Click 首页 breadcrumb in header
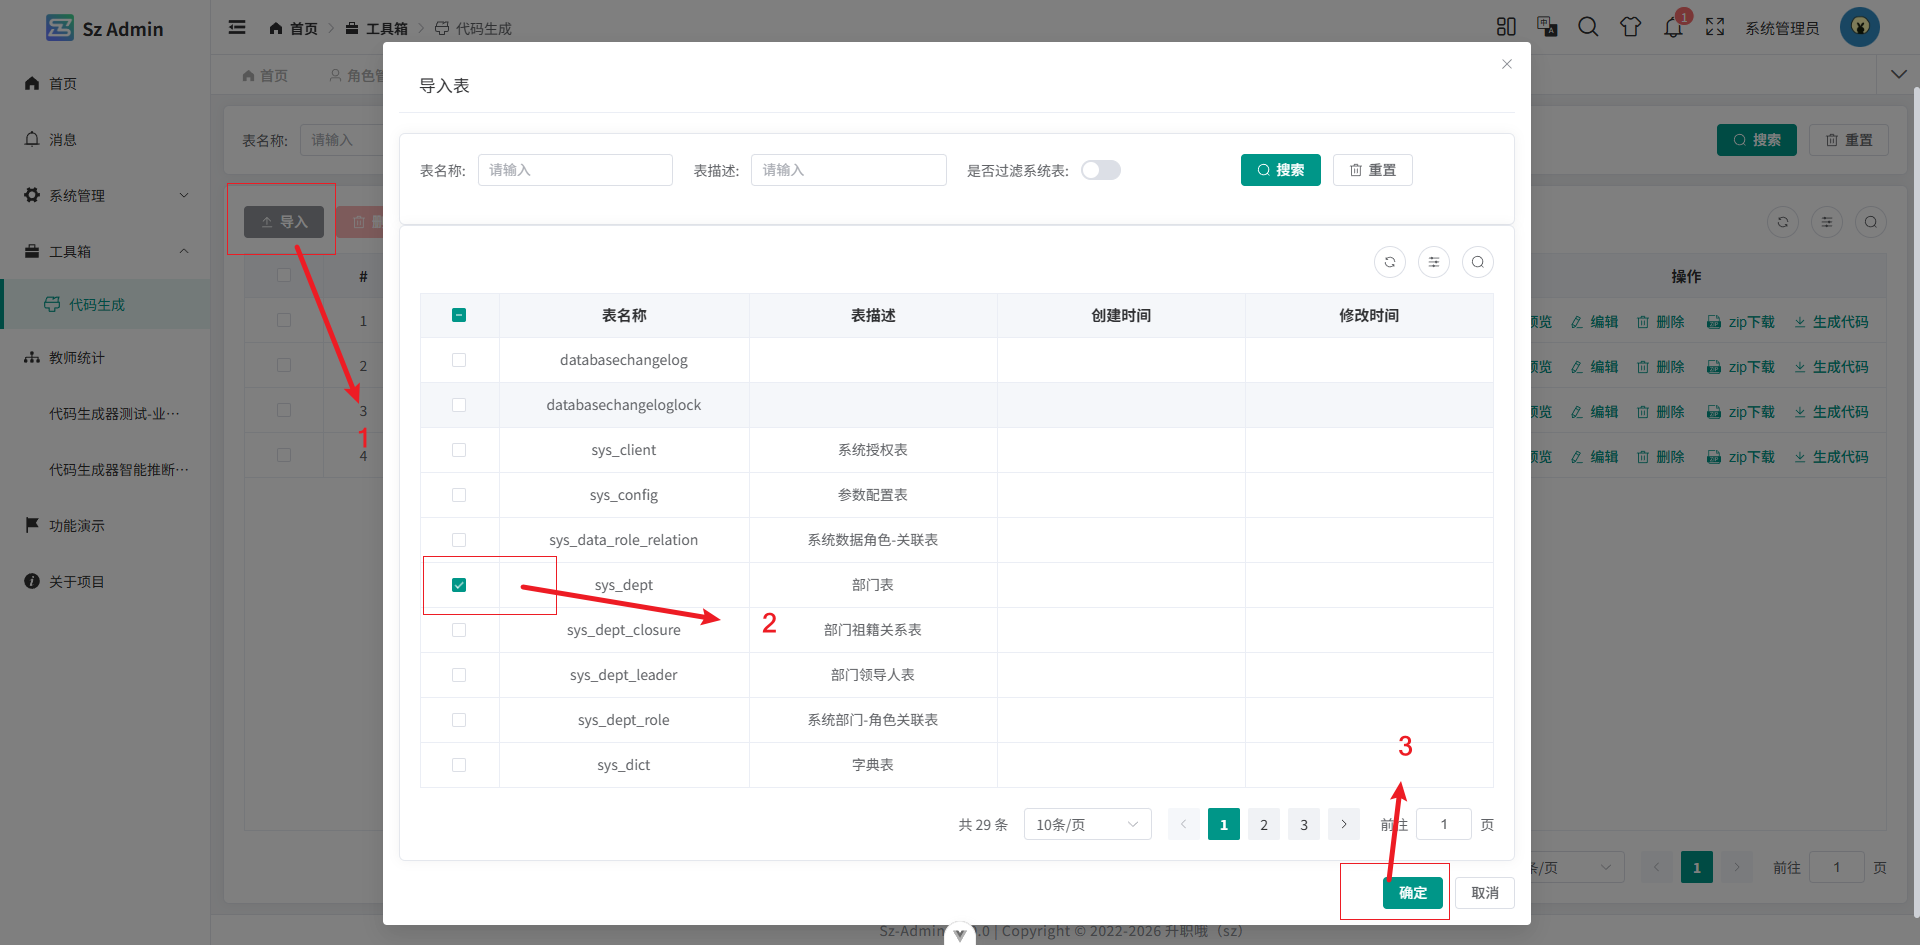The width and height of the screenshot is (1920, 945). click(x=293, y=28)
